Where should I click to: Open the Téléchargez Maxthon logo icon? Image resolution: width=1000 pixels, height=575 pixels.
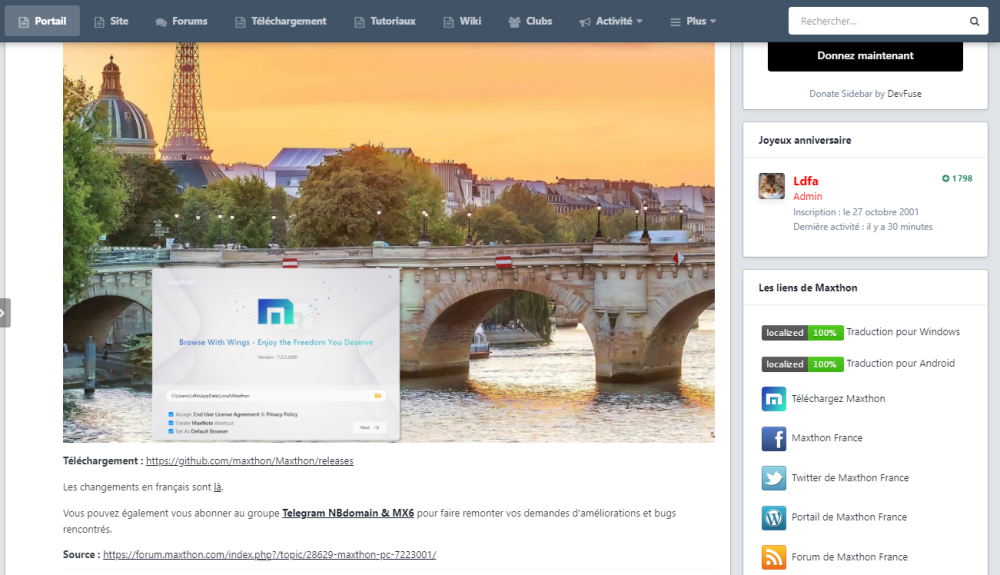(773, 399)
